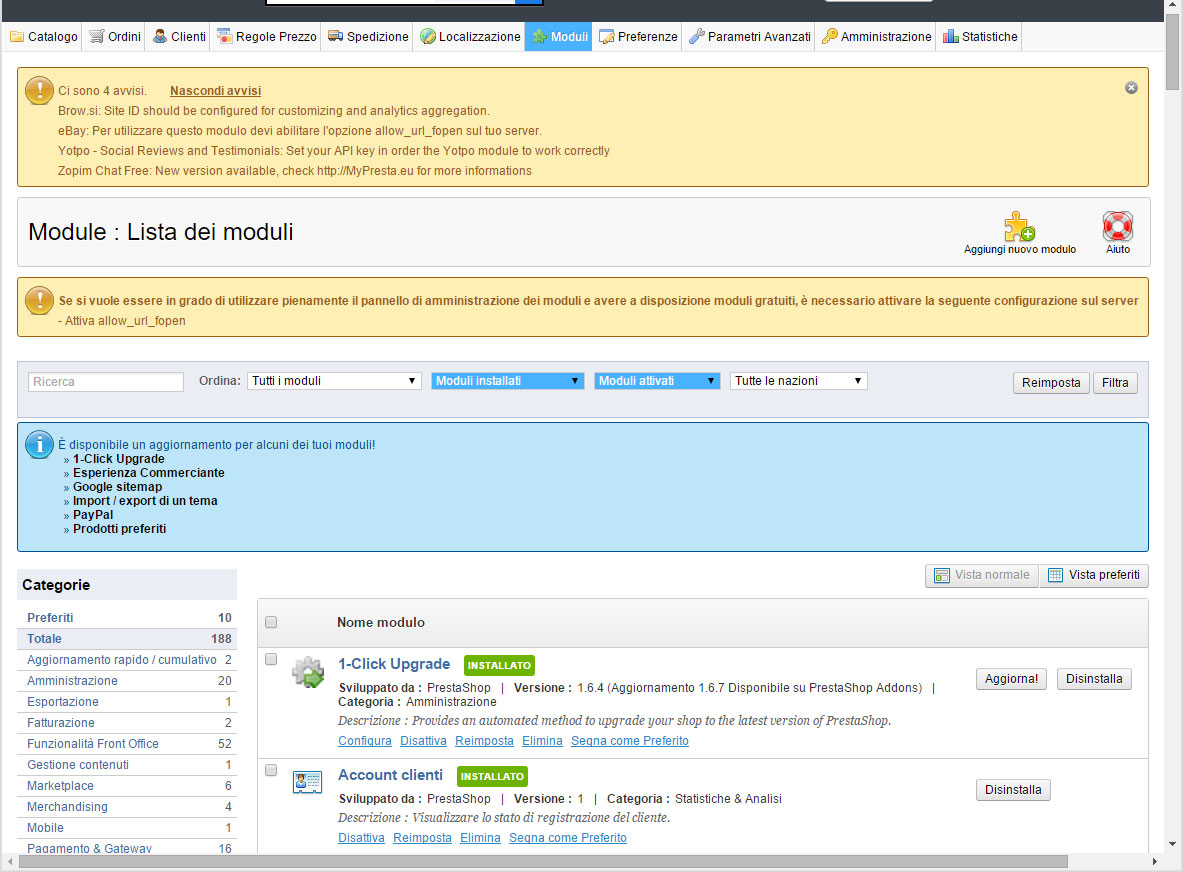
Task: Open the Spedizione menu
Action: click(x=368, y=37)
